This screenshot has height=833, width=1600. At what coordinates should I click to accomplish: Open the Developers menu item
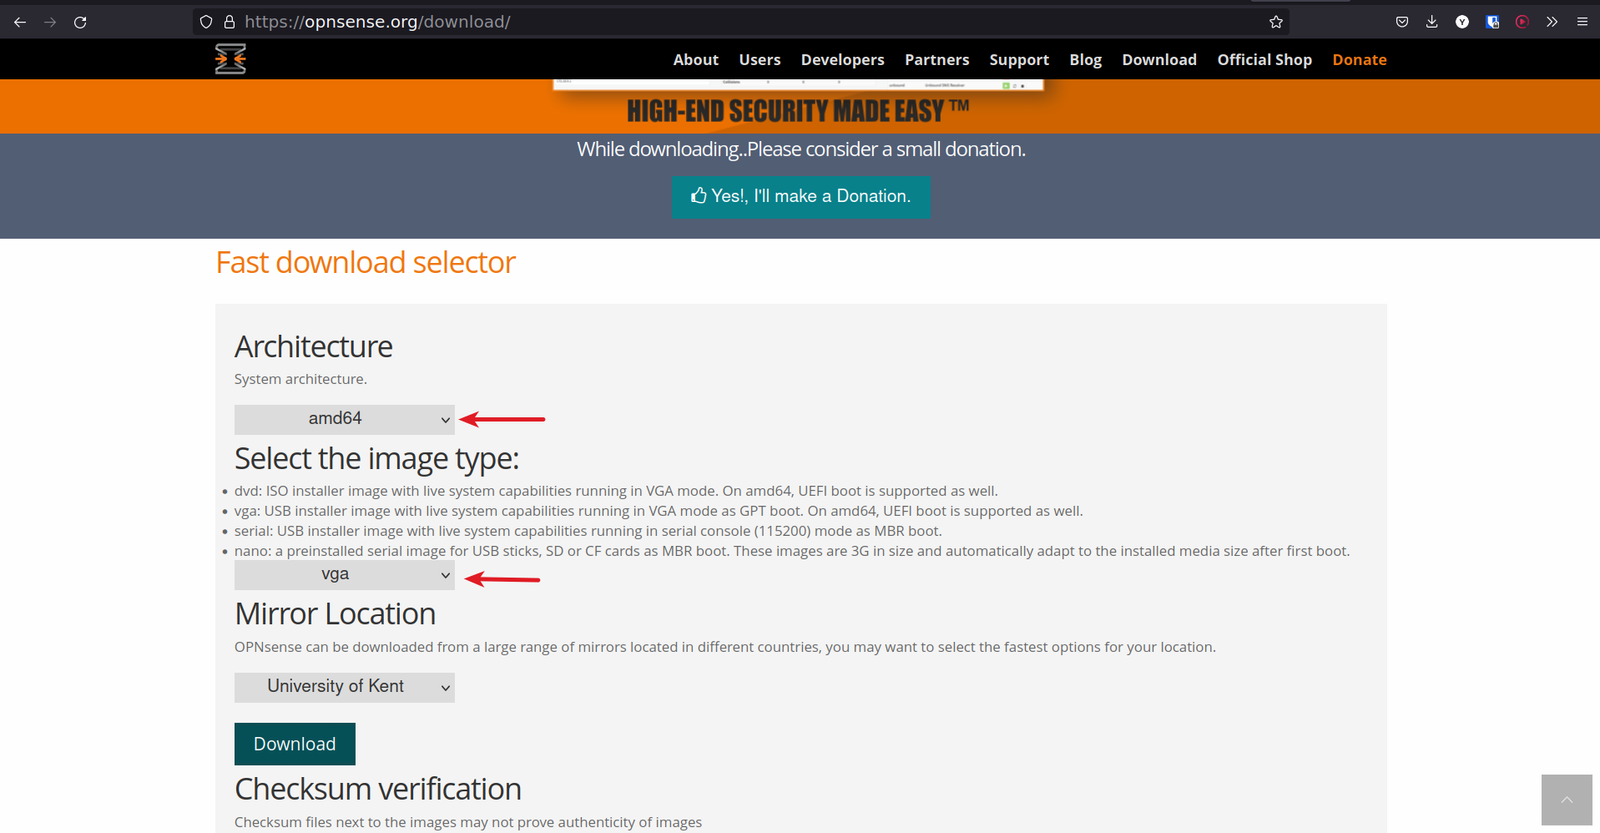pyautogui.click(x=843, y=60)
